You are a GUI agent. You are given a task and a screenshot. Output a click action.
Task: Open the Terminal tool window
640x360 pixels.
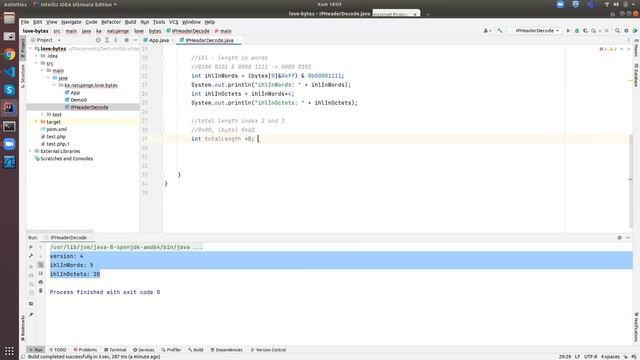tap(115, 350)
